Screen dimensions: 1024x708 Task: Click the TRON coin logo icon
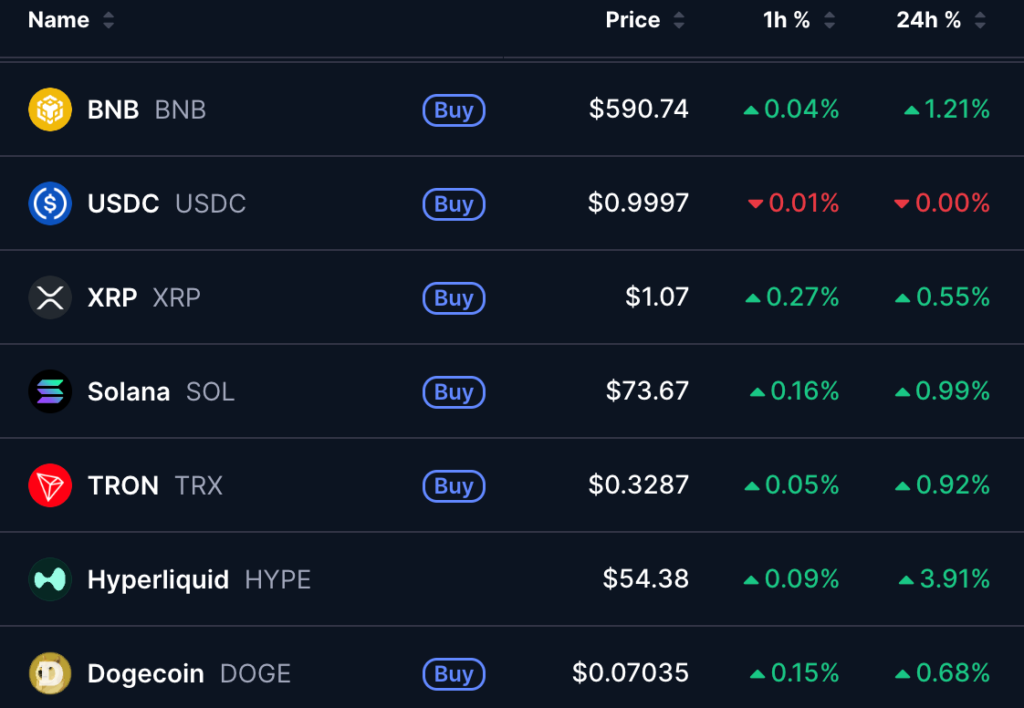pyautogui.click(x=50, y=486)
